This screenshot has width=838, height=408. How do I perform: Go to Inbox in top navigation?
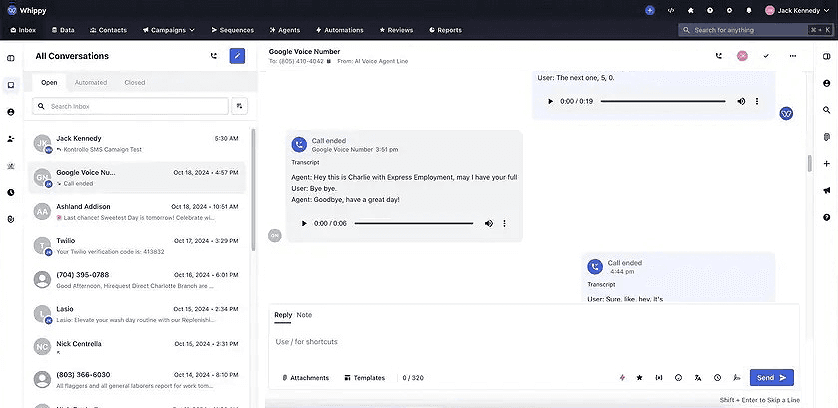pyautogui.click(x=23, y=30)
